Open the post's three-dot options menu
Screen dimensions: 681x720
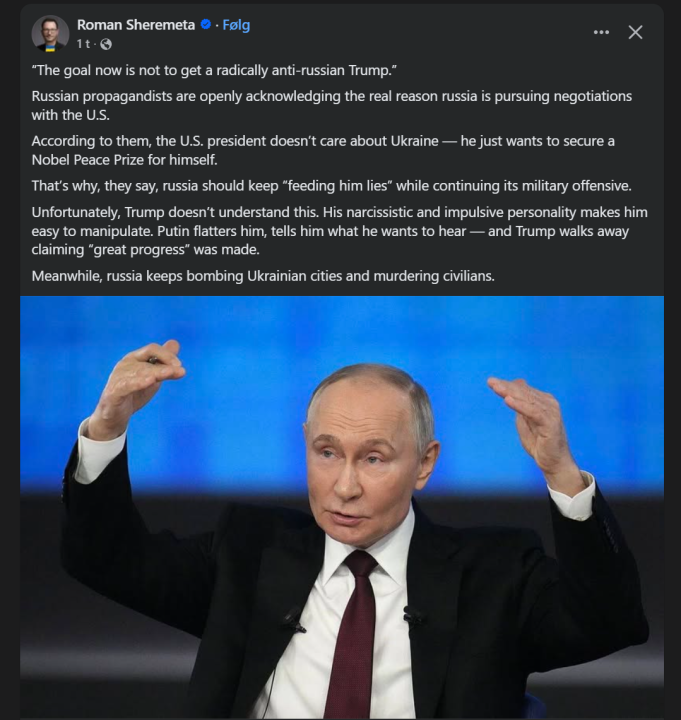pyautogui.click(x=600, y=32)
